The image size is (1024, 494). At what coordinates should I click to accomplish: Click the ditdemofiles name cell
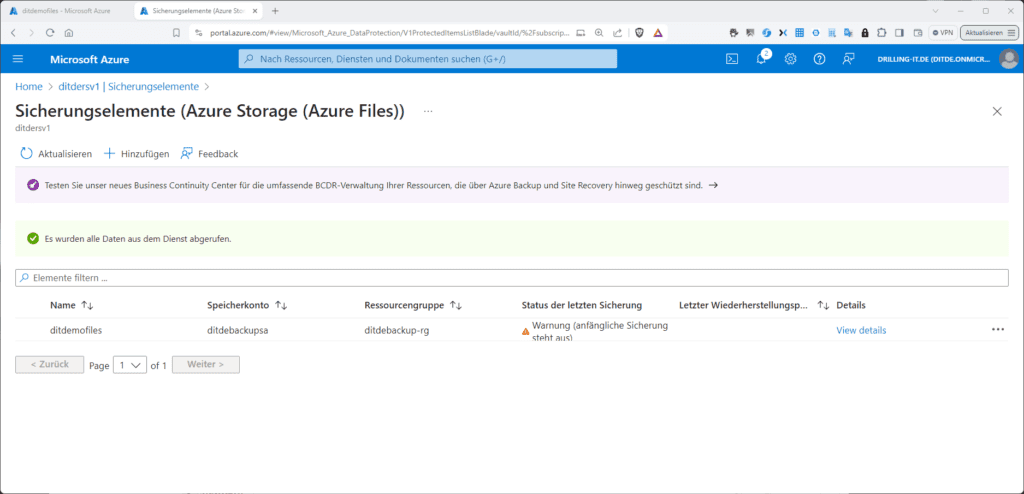(x=76, y=330)
